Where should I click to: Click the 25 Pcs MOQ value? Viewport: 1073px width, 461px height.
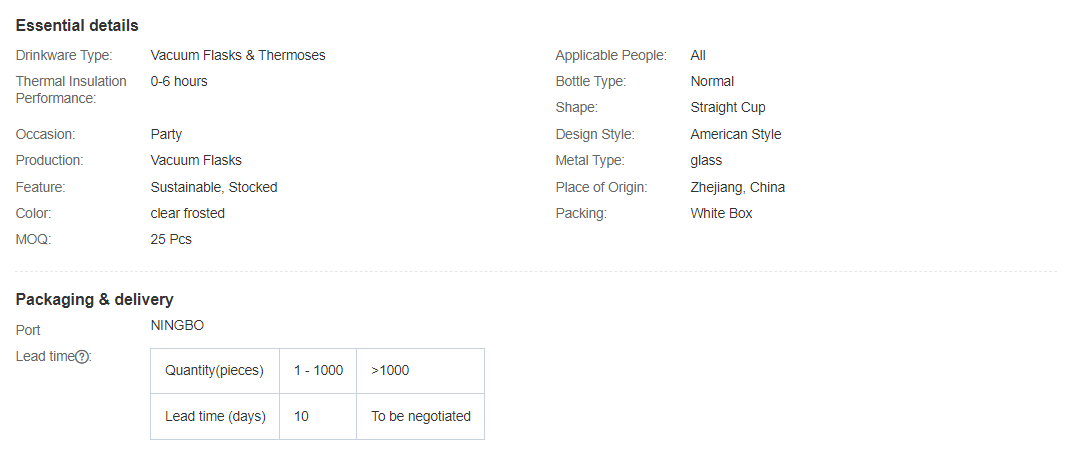tap(171, 239)
